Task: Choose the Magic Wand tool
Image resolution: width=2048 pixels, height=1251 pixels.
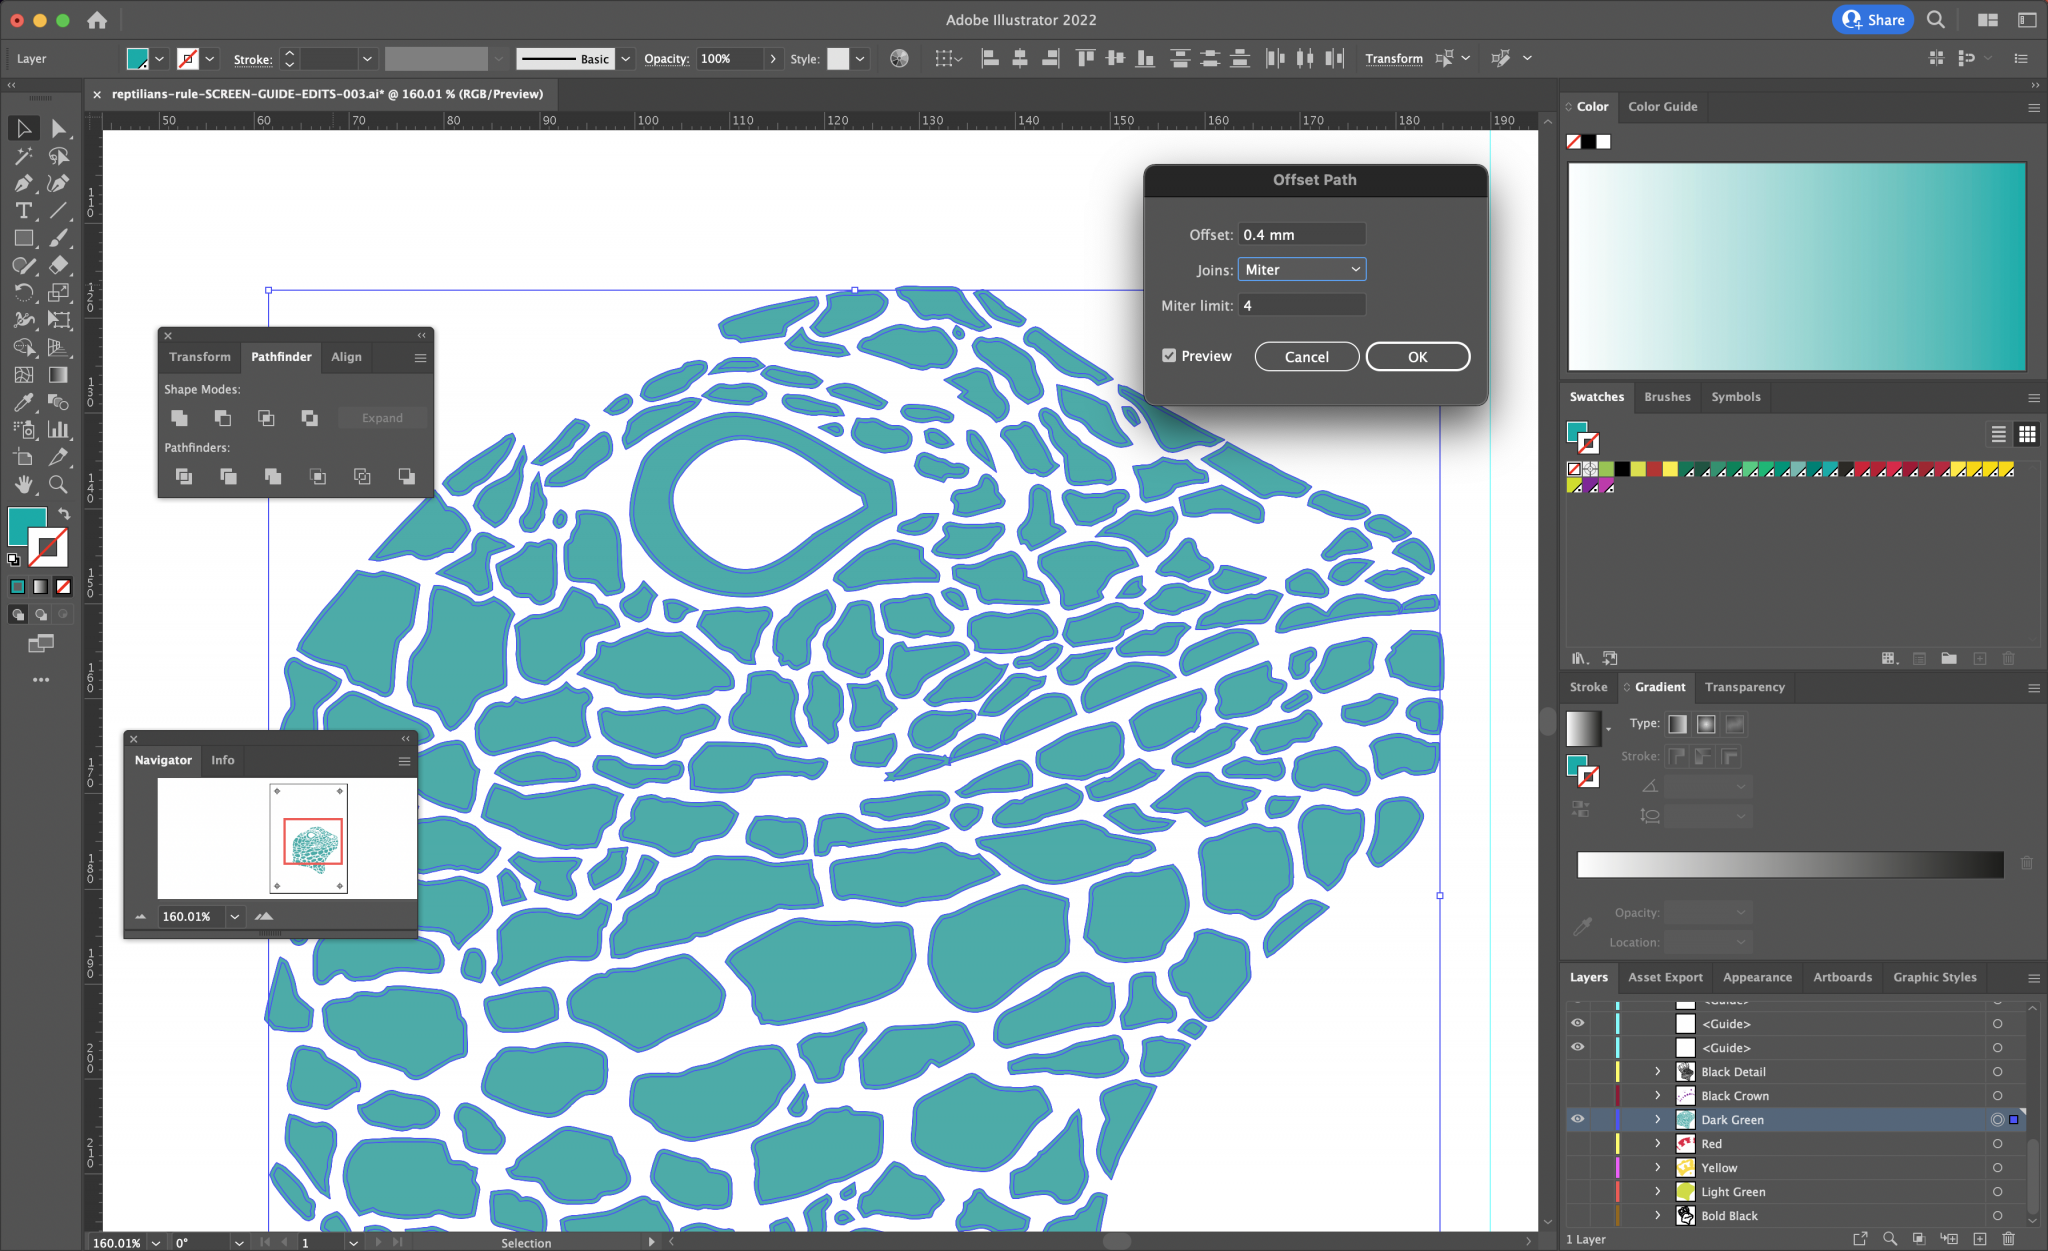Action: 24,156
